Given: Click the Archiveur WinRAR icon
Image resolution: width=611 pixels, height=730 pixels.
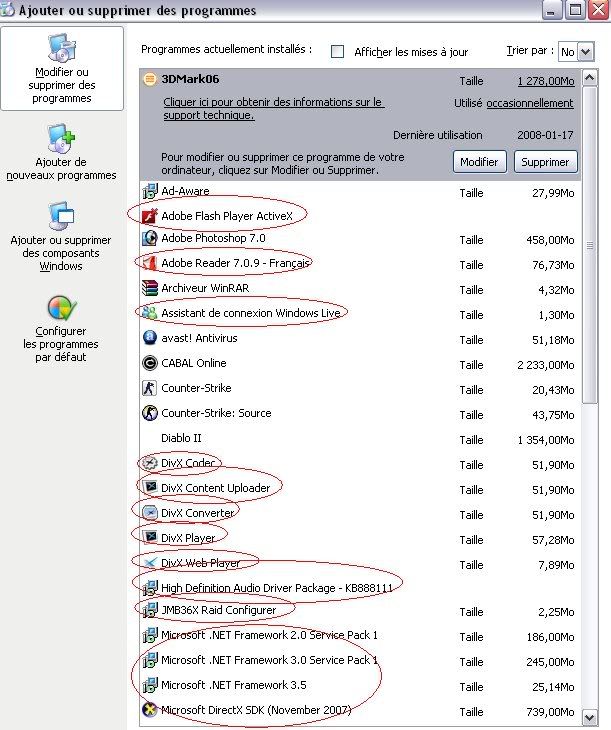Looking at the screenshot, I should 150,288.
